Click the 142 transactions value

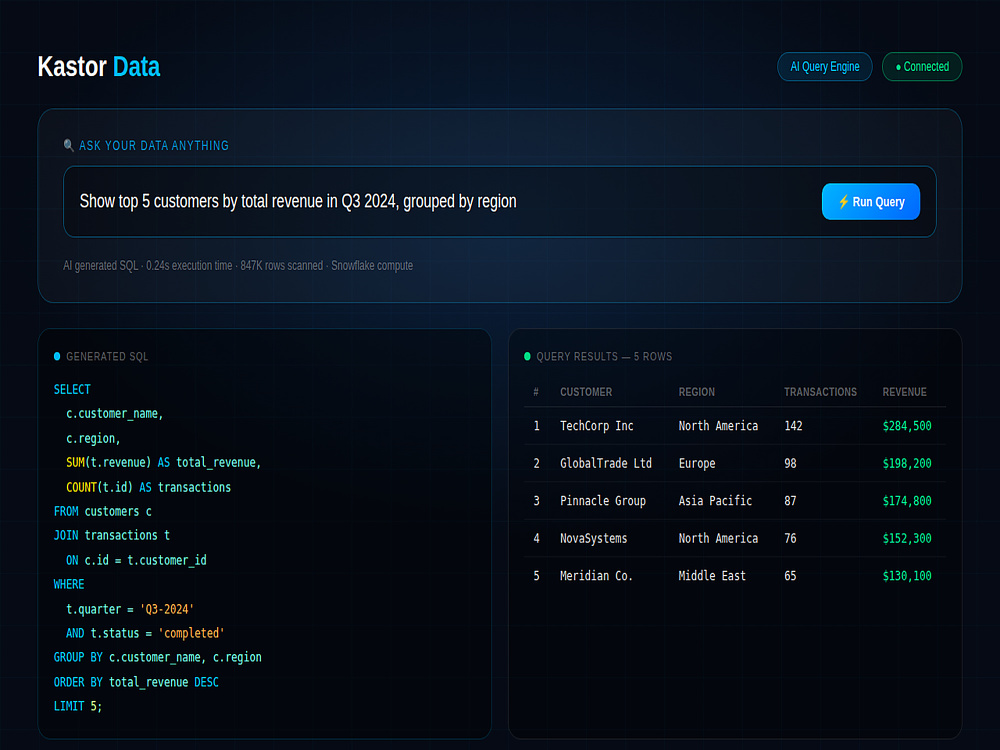click(793, 425)
